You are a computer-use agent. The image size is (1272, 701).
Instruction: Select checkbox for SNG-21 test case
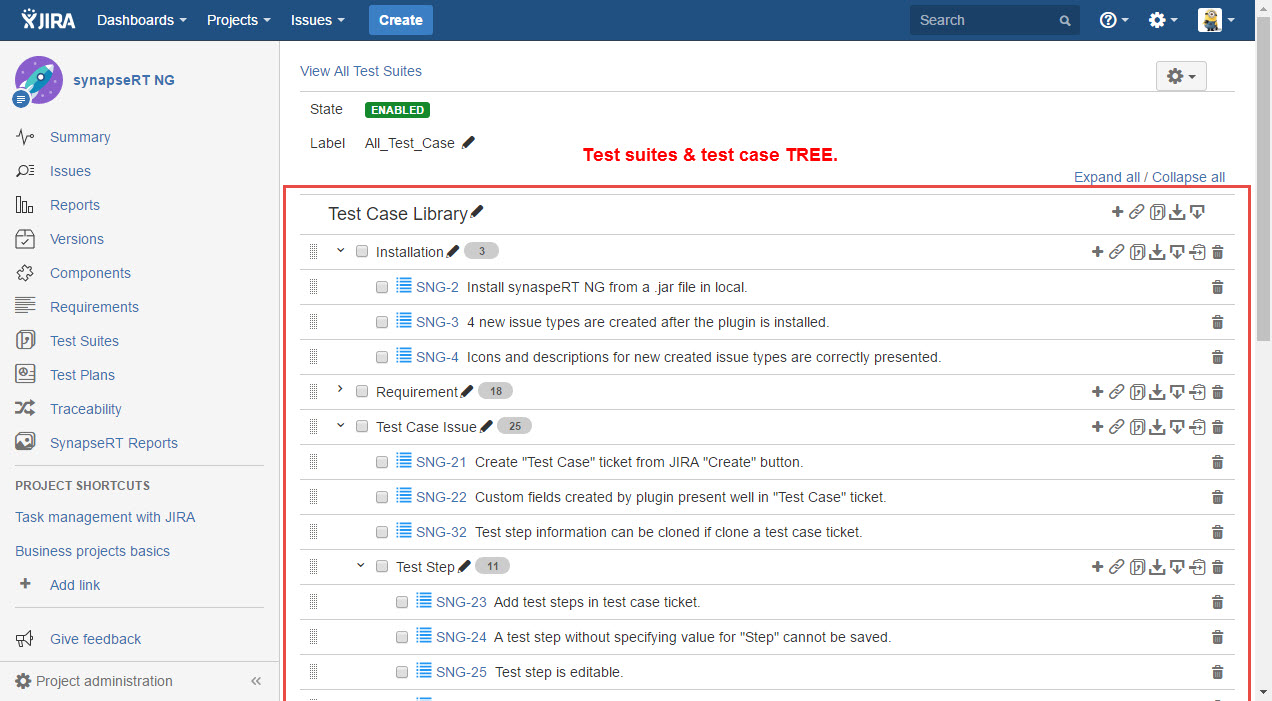click(382, 462)
